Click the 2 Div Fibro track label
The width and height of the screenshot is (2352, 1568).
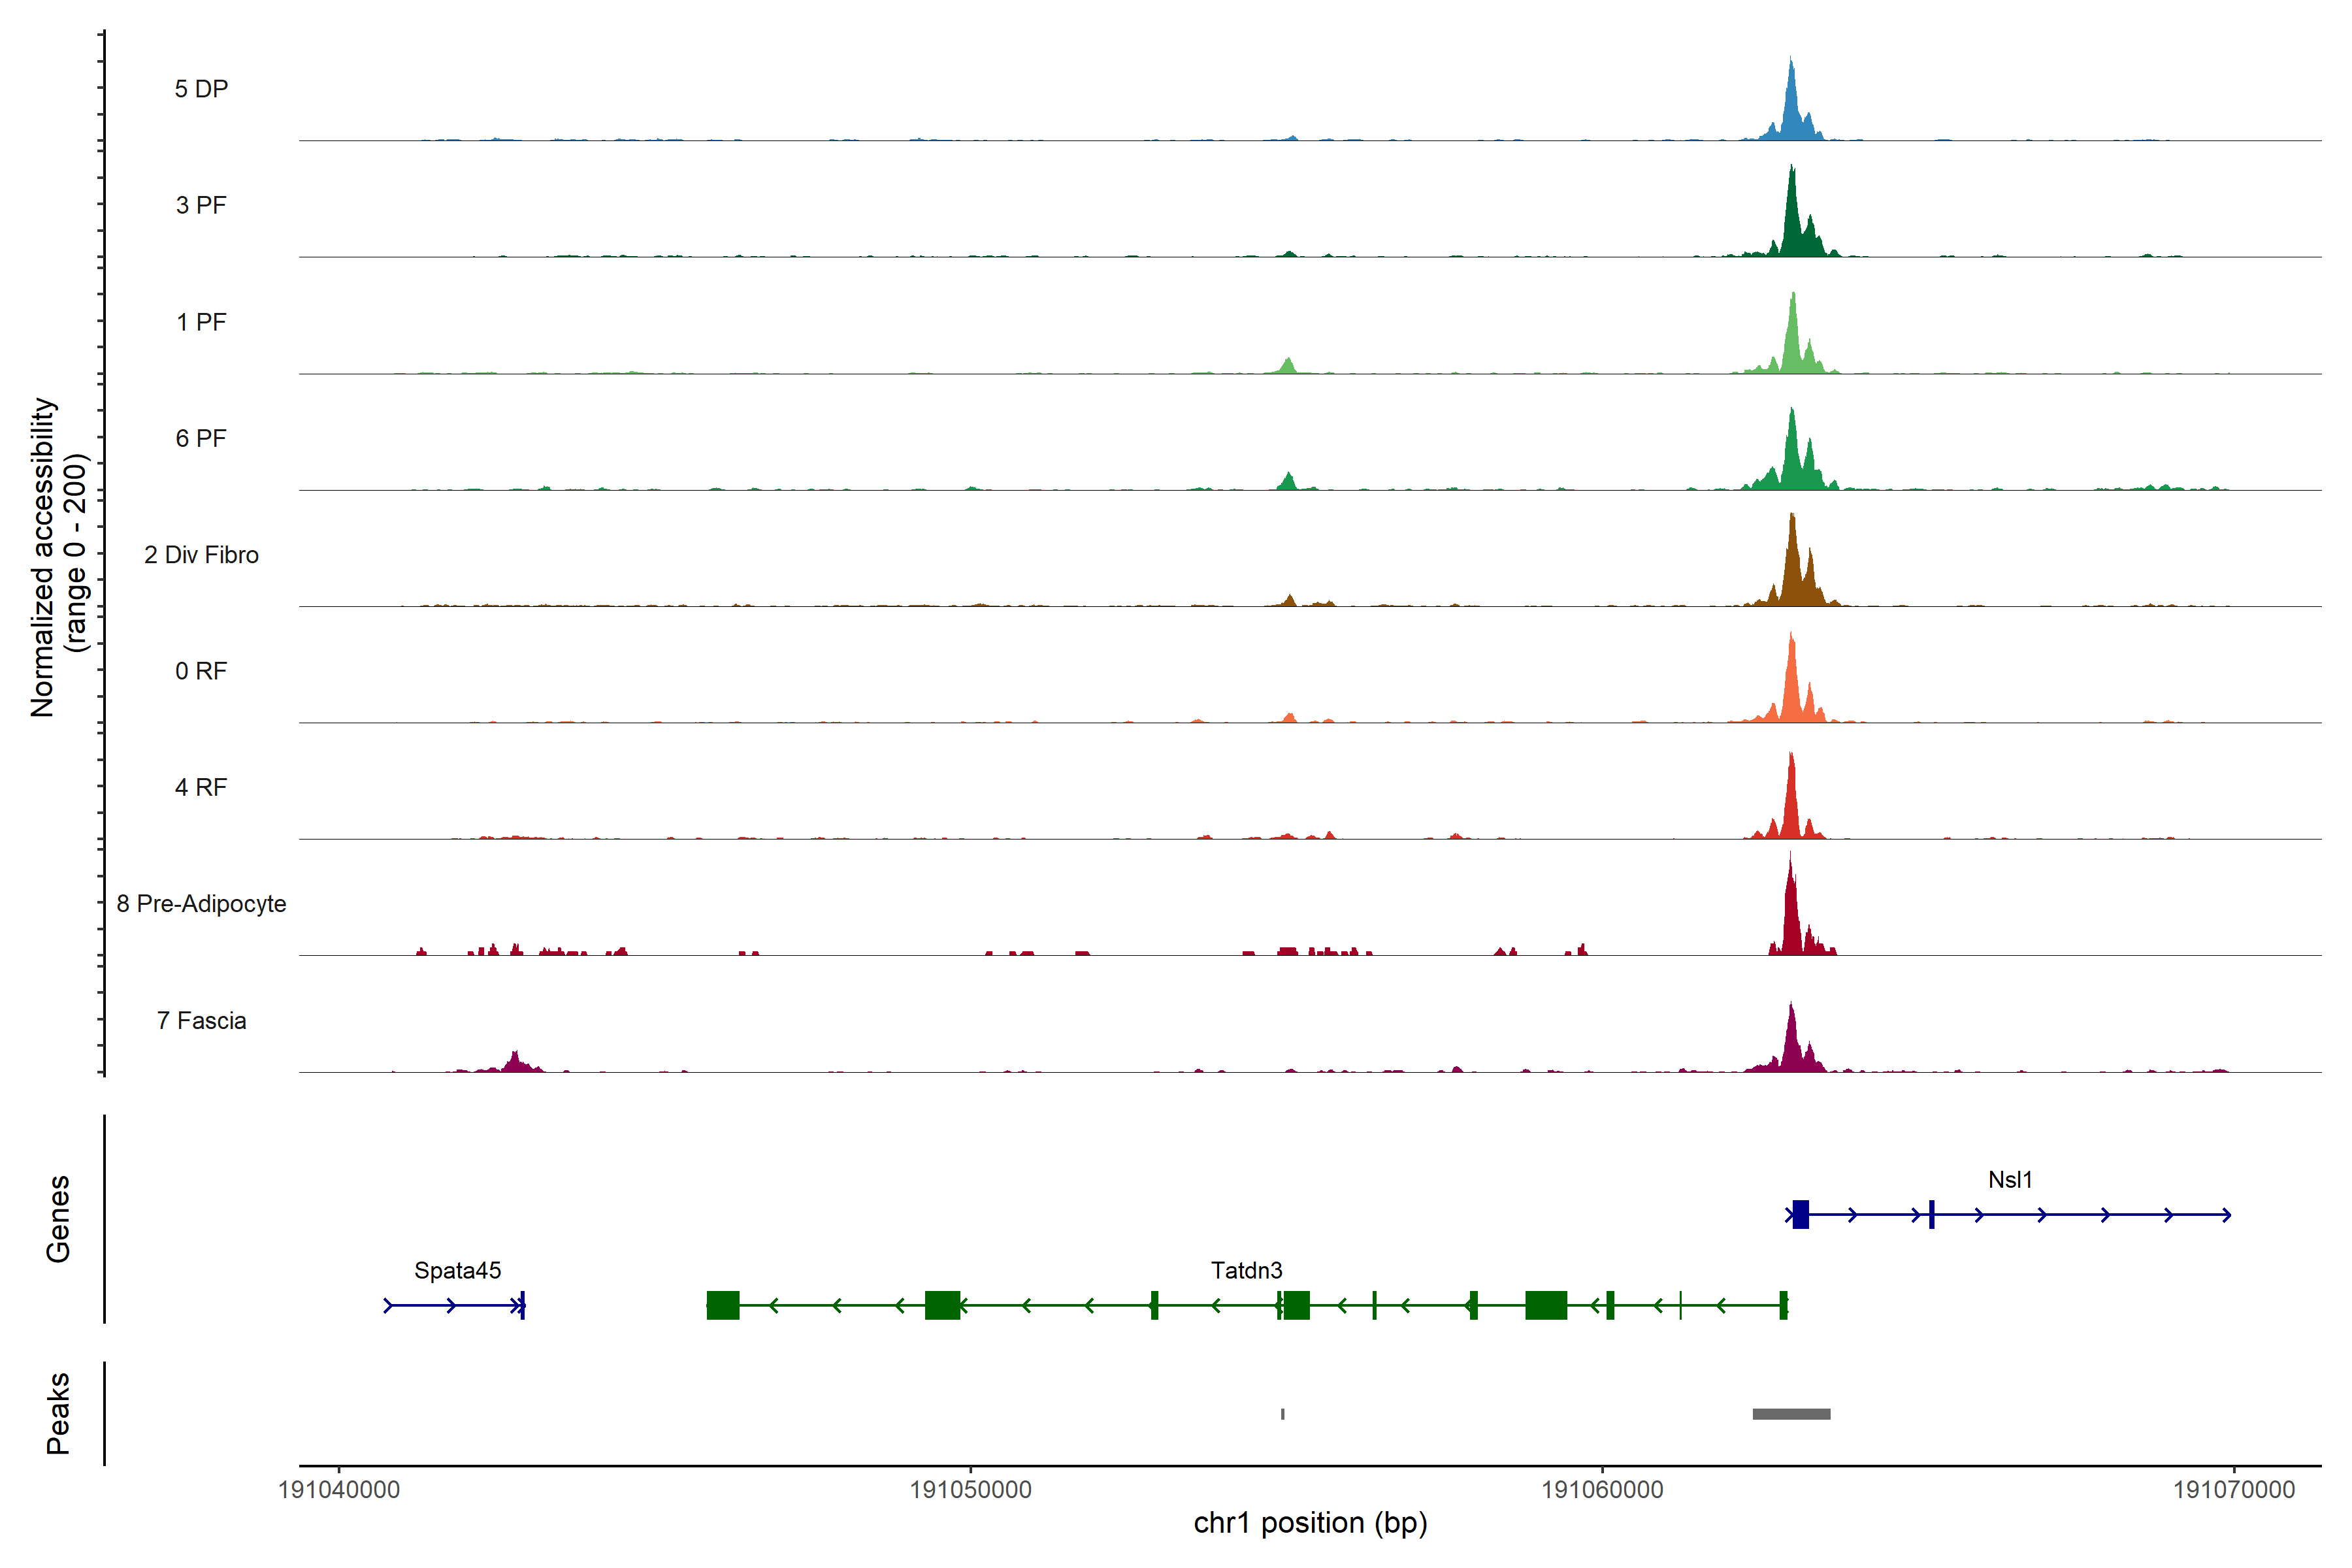(201, 555)
